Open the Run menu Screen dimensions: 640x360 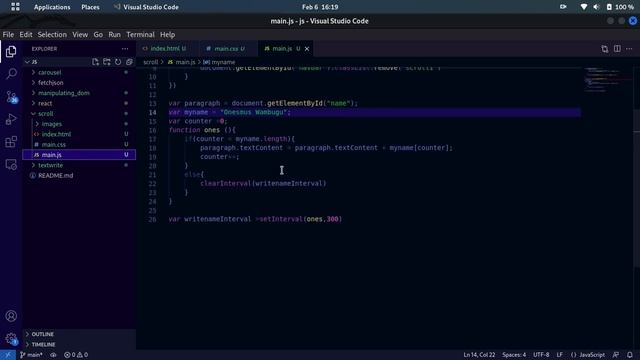tap(114, 35)
